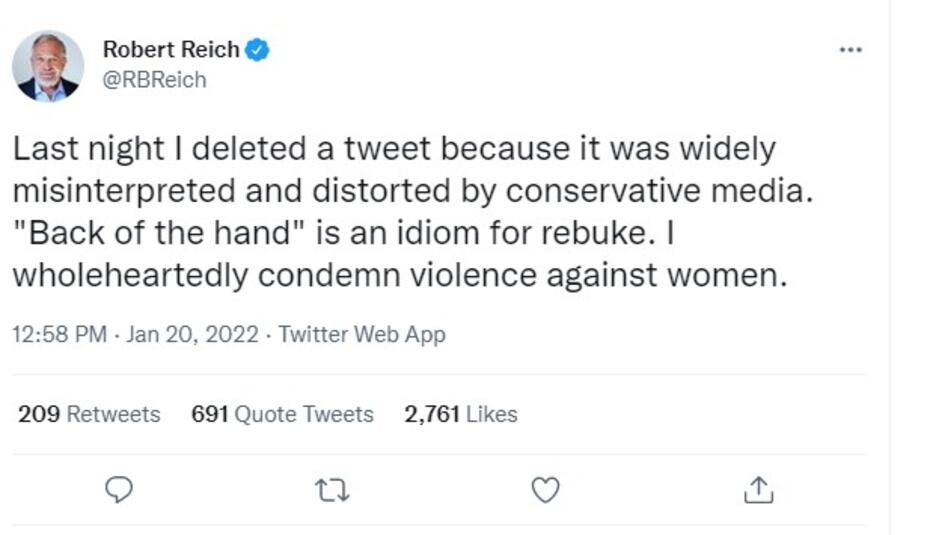Click the 209 retweet count number
This screenshot has height=535, width=930.
pos(39,414)
